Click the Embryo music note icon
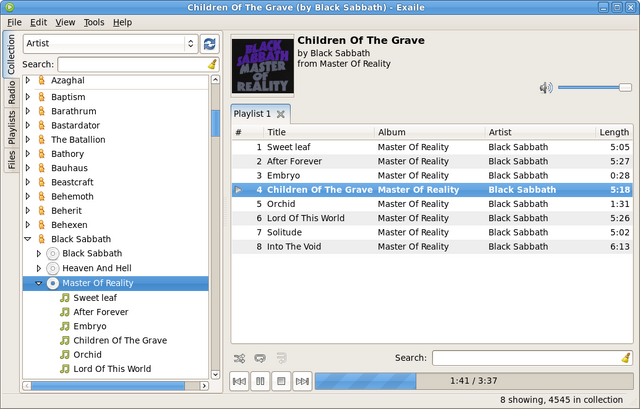The width and height of the screenshot is (640, 409). [64, 326]
